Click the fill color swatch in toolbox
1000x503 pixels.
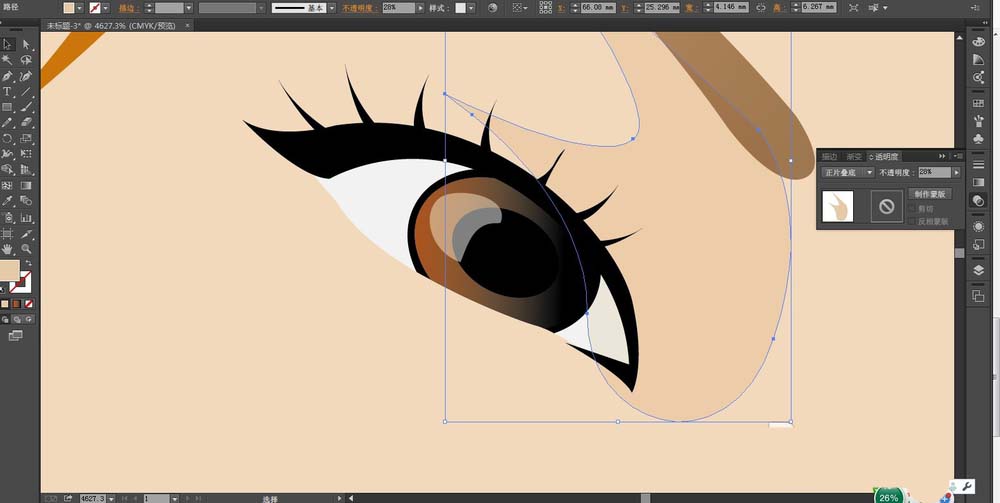[10, 270]
